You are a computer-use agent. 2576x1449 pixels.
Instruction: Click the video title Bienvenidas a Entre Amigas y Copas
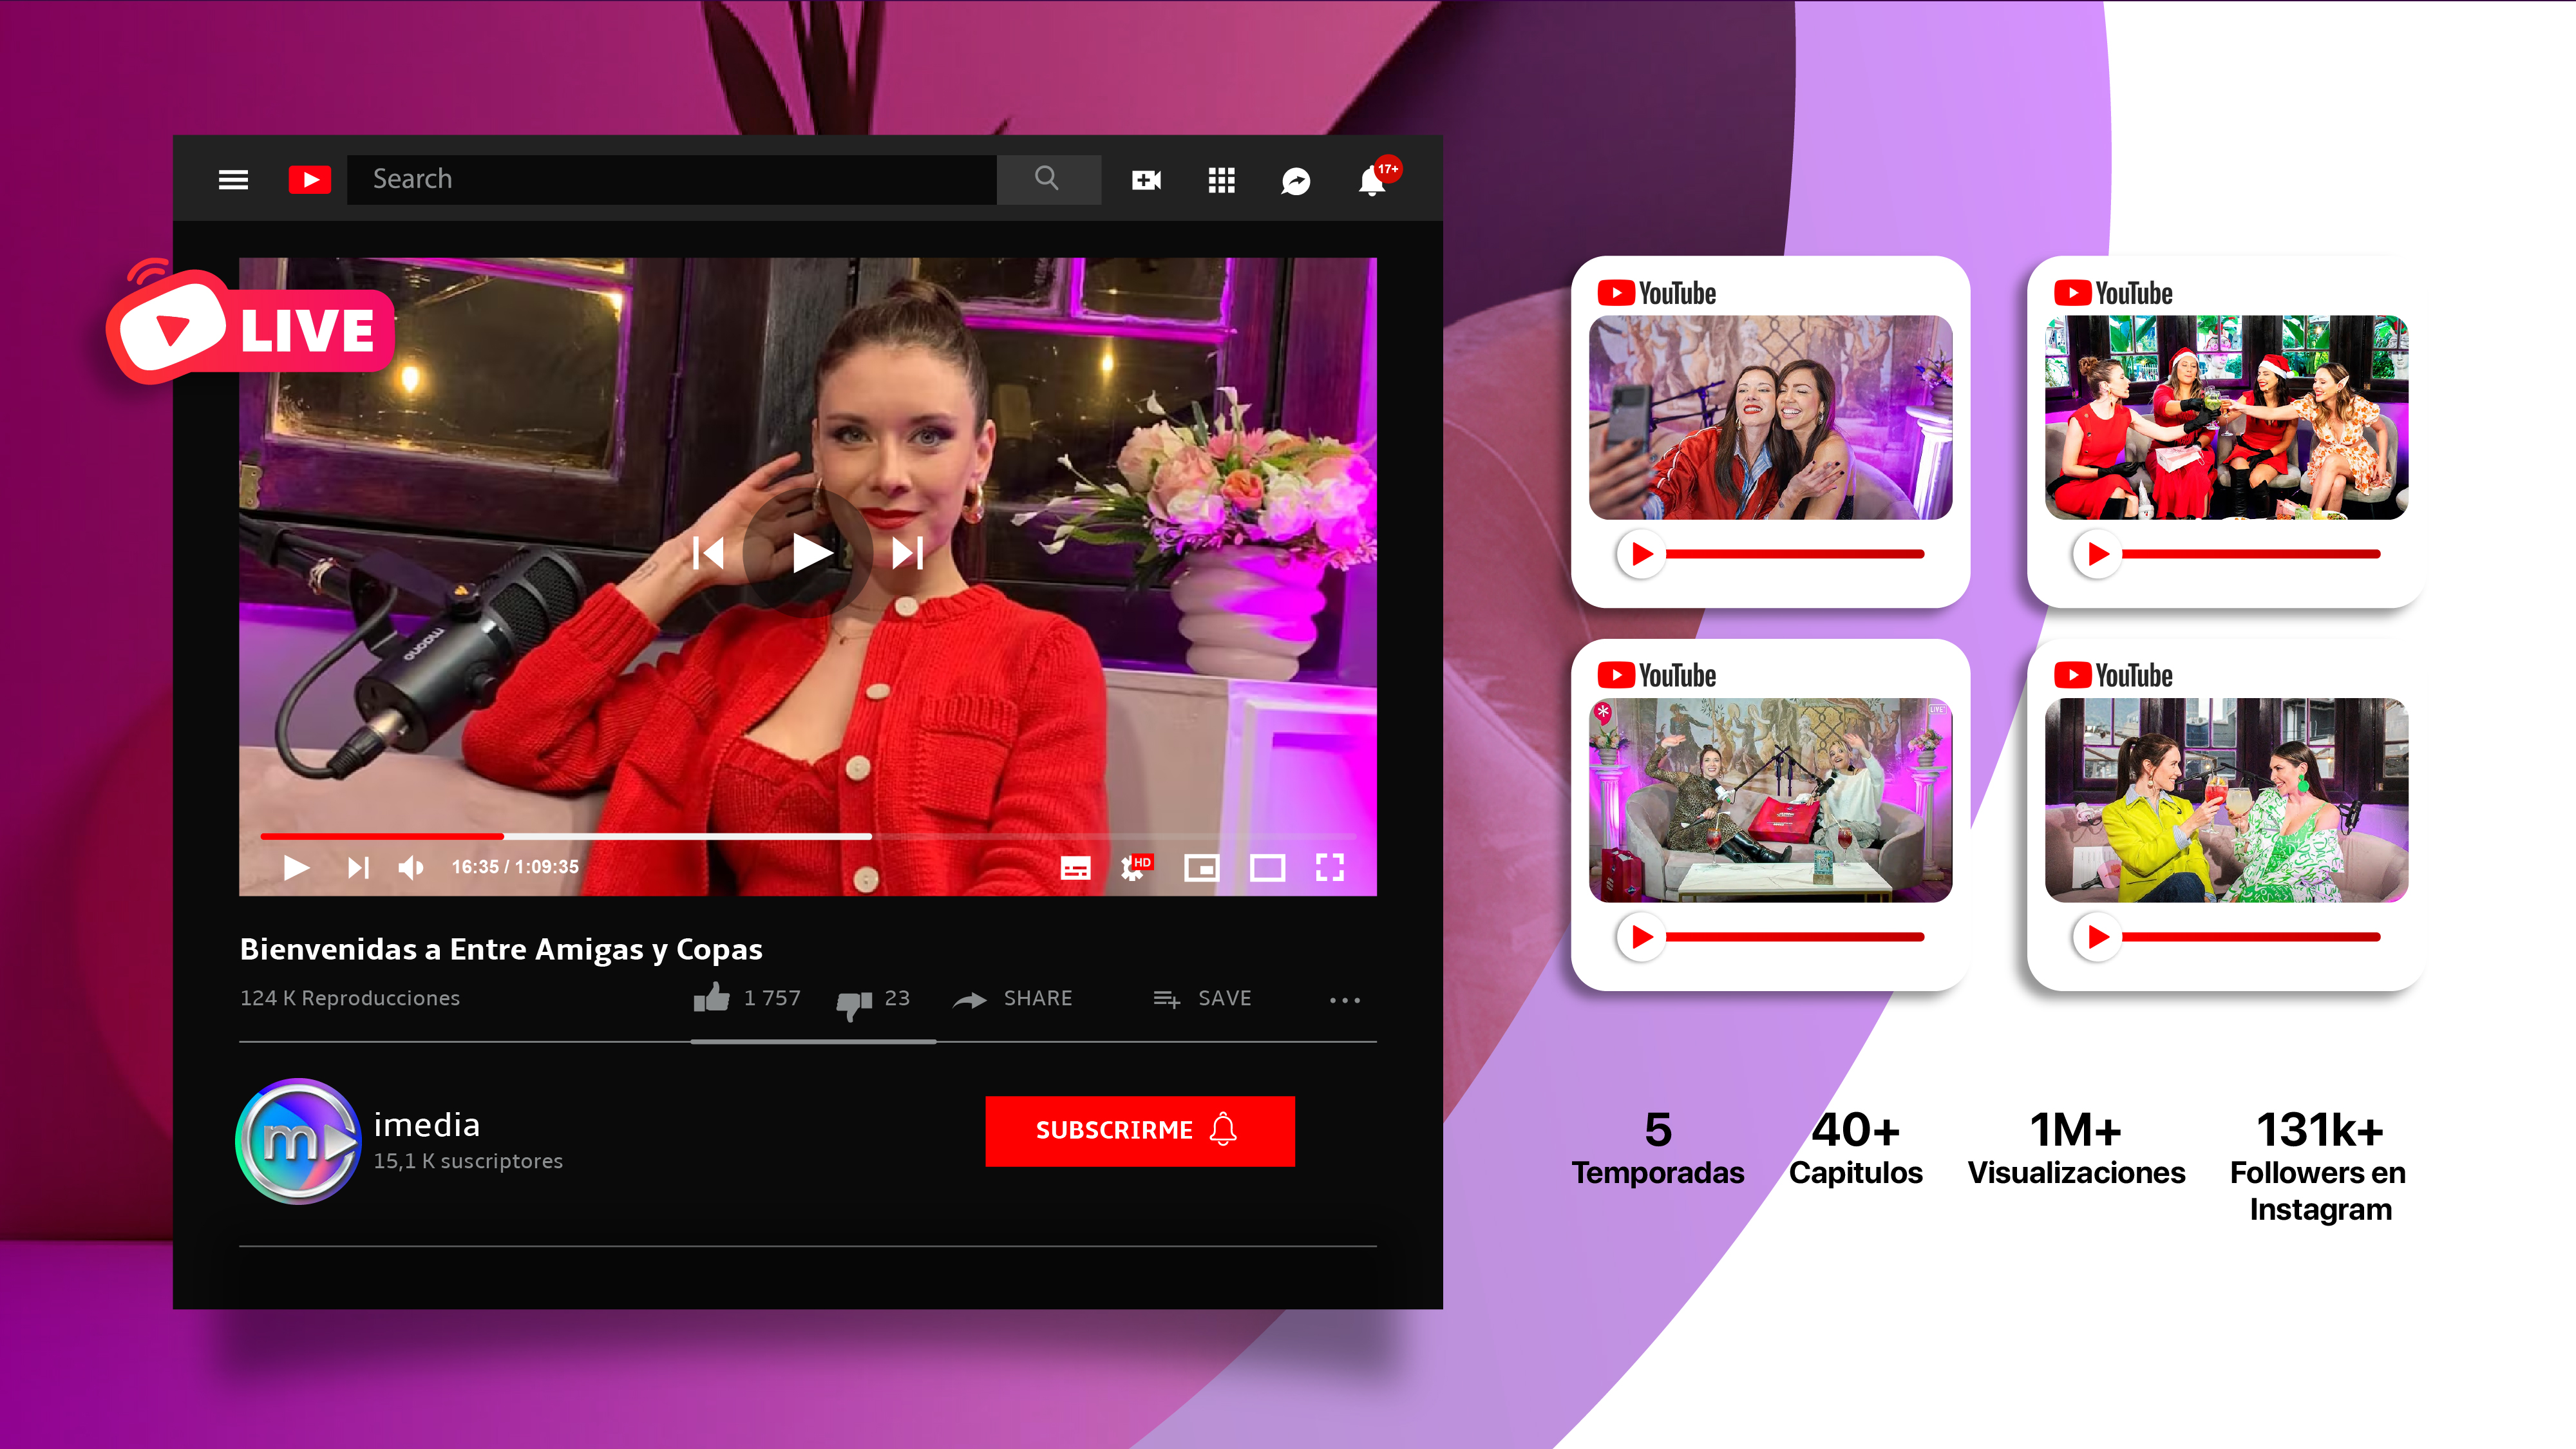click(x=501, y=949)
